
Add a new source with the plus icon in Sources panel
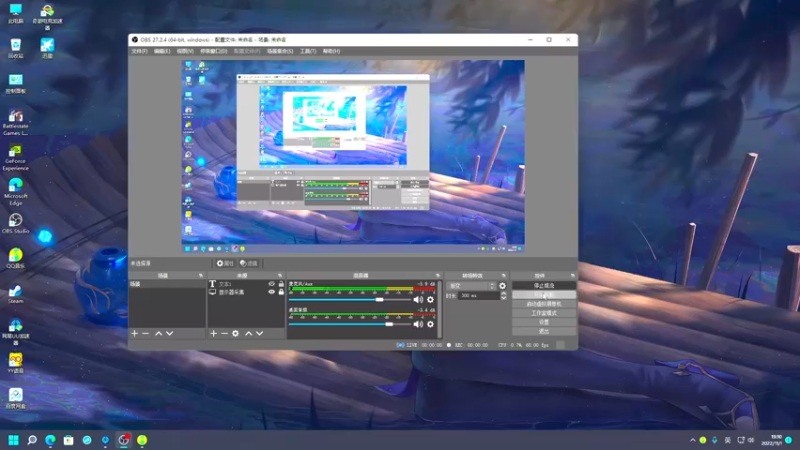point(213,333)
